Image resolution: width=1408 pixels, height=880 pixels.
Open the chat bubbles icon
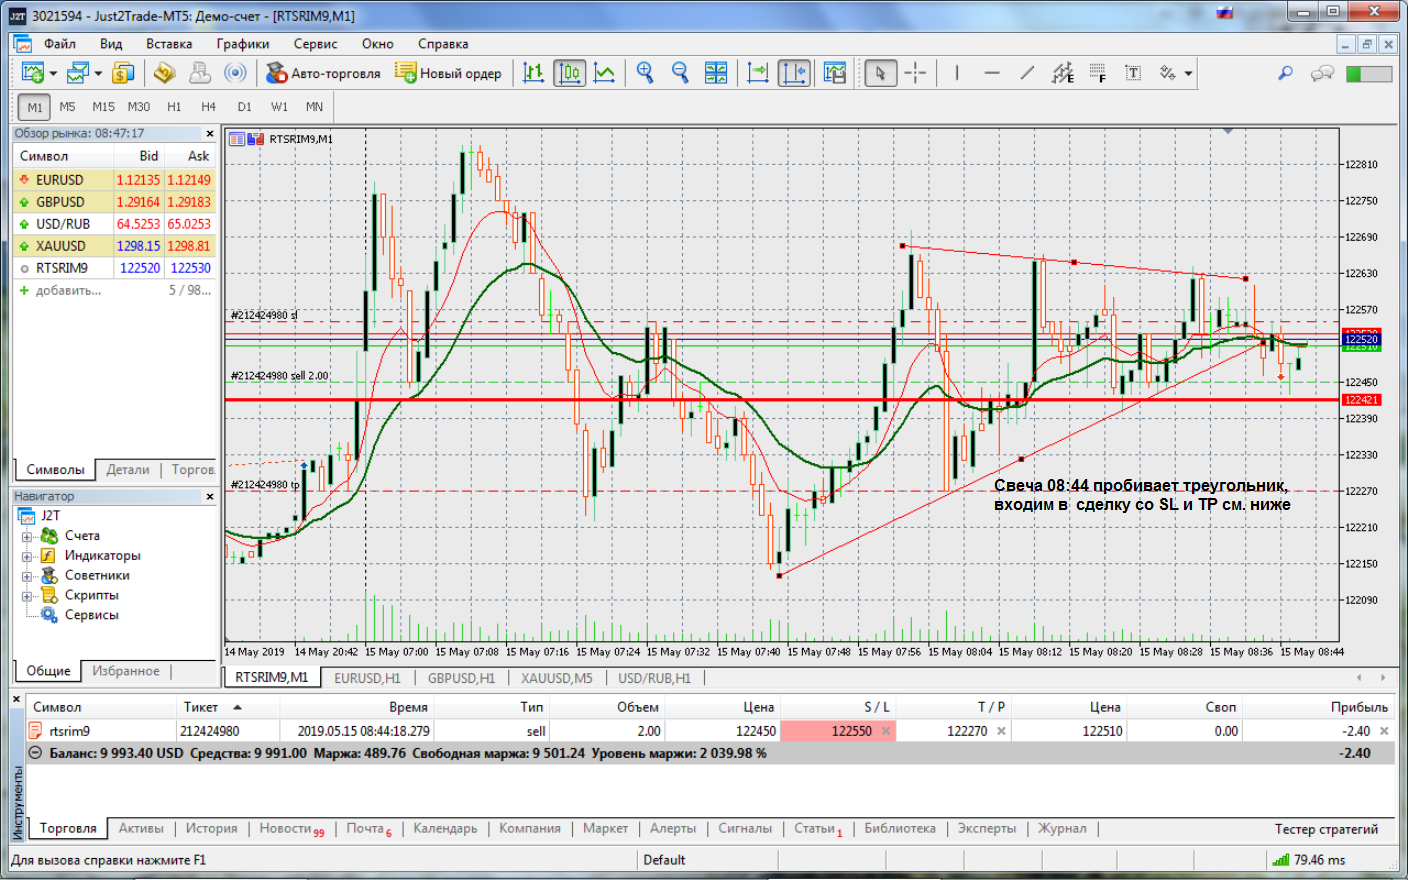pyautogui.click(x=1322, y=73)
